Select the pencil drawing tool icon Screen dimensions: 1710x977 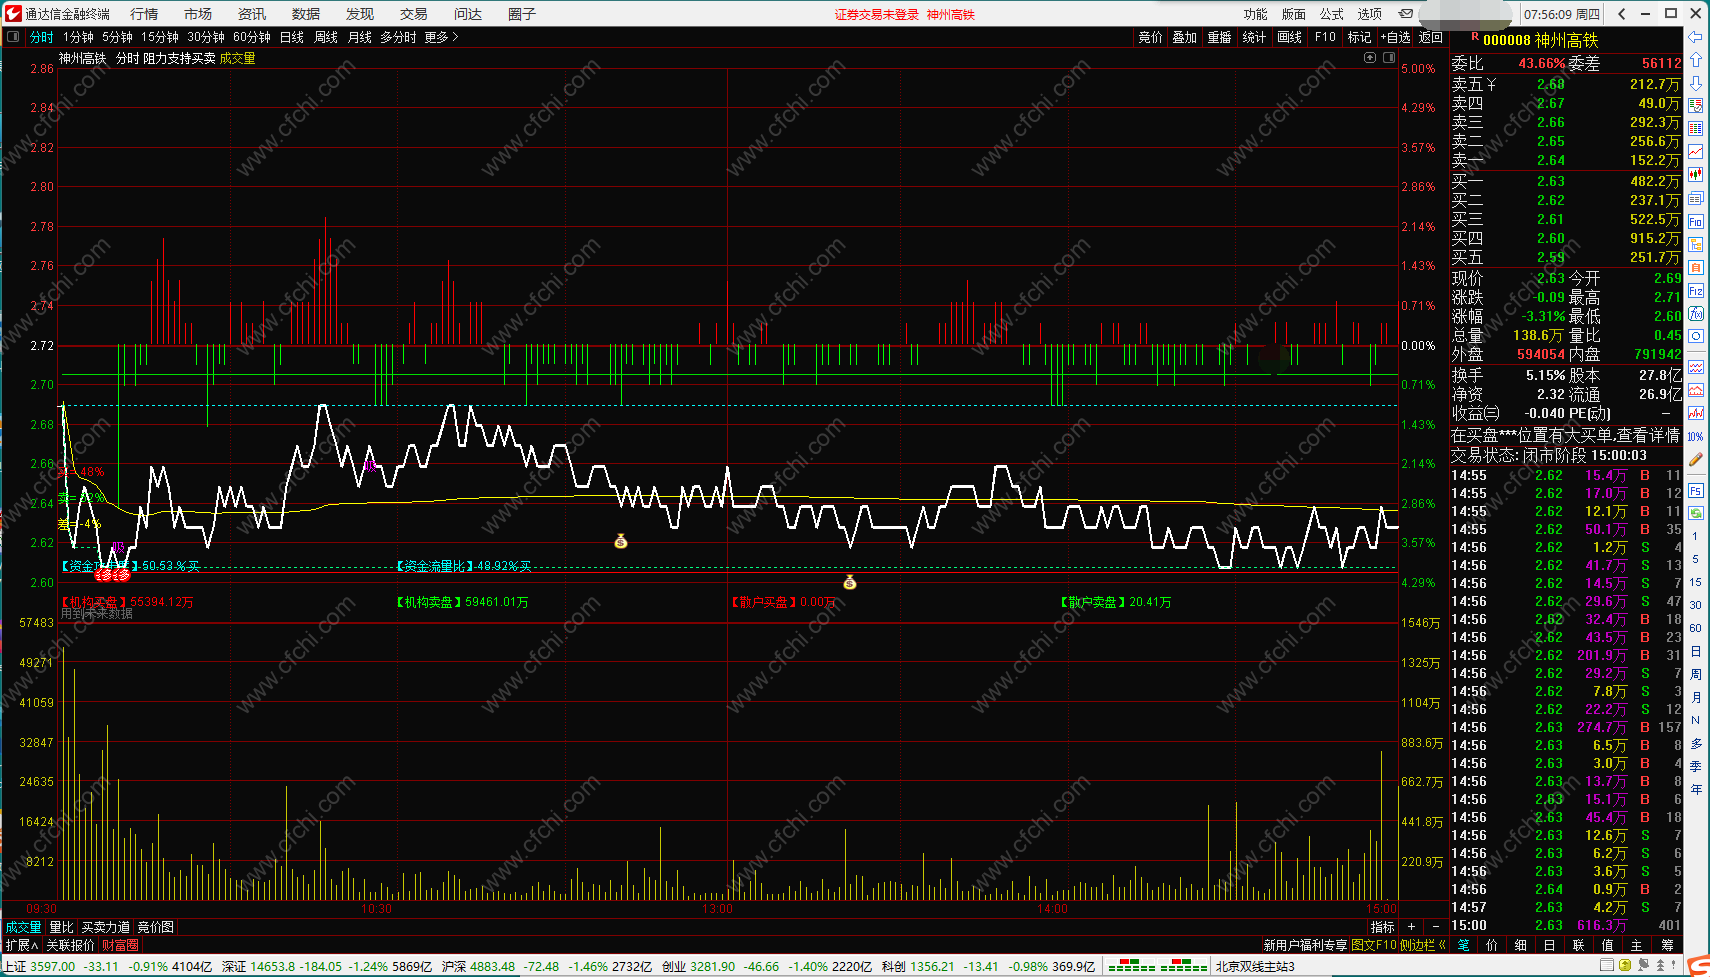(1695, 459)
